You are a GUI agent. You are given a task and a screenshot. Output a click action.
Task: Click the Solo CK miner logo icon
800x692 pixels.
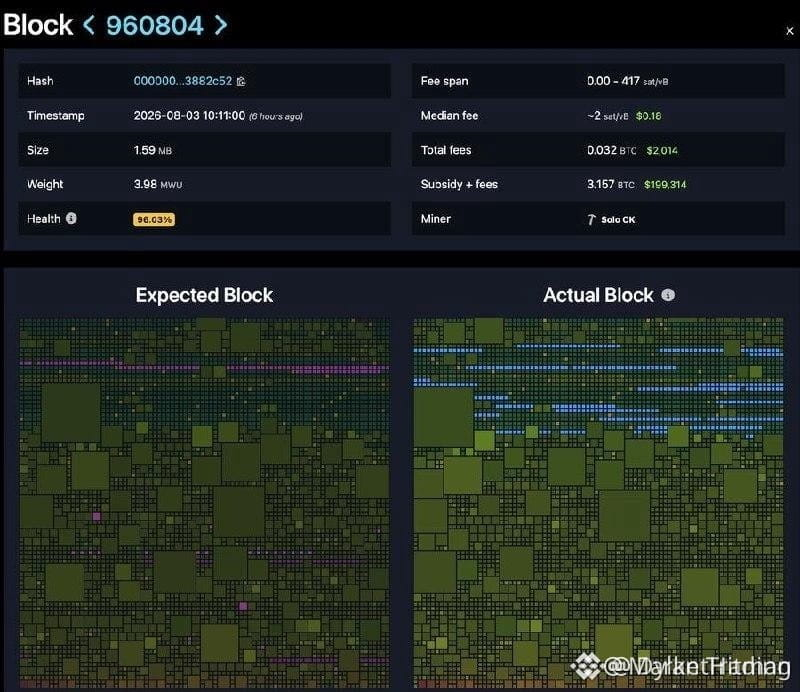click(591, 219)
